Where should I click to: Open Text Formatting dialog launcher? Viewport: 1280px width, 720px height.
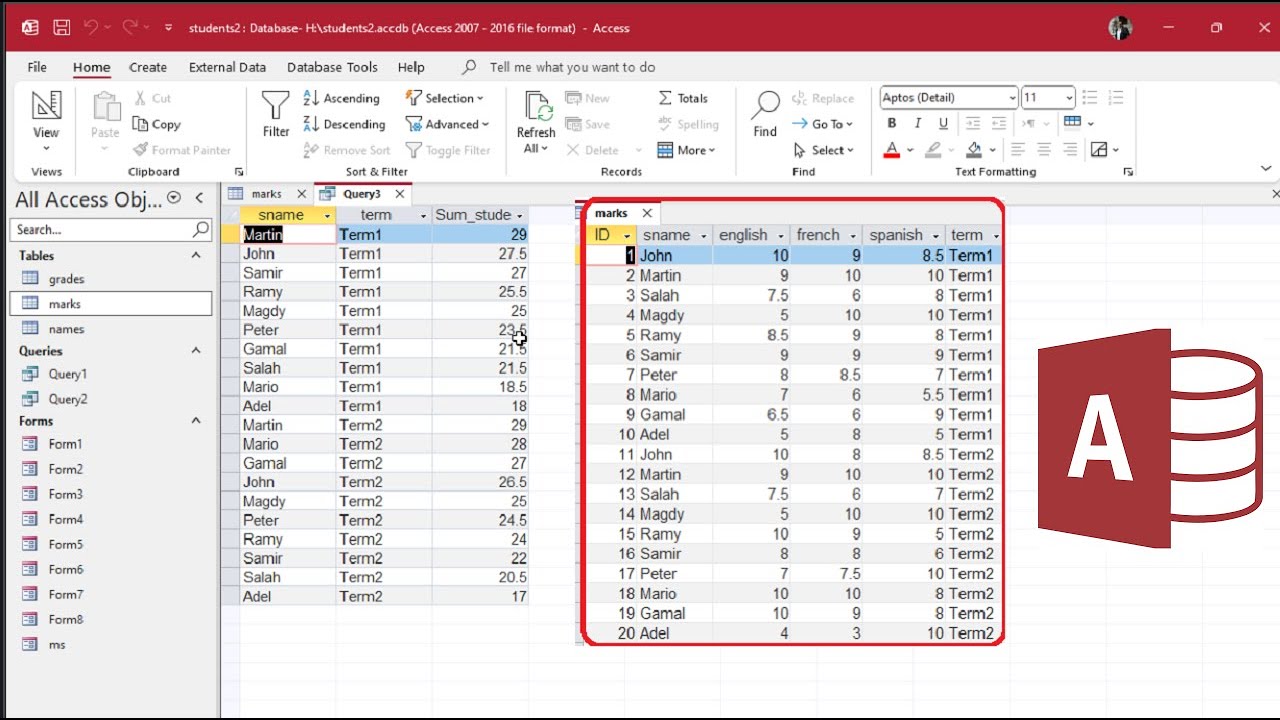[1128, 172]
